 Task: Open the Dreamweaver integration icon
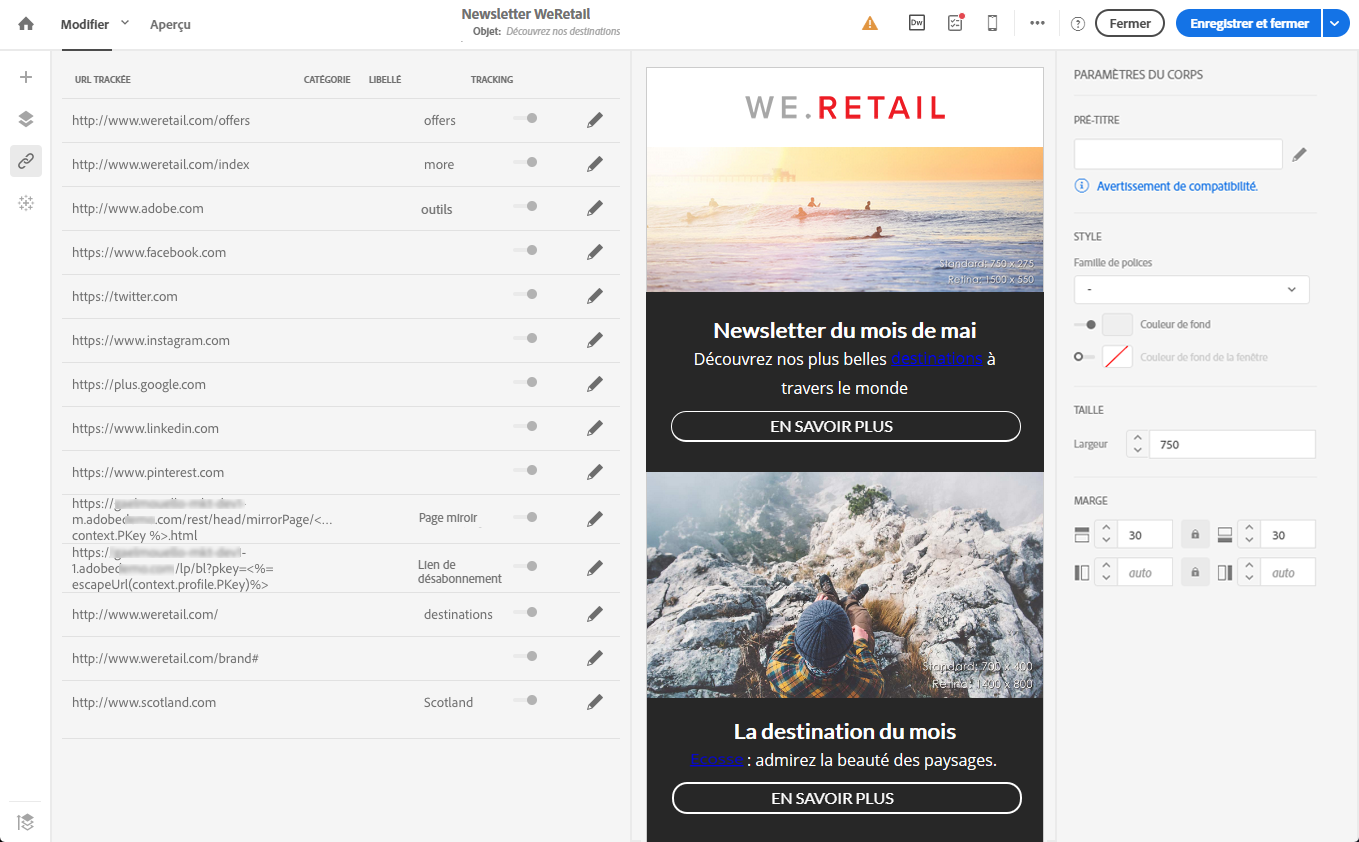pos(917,23)
